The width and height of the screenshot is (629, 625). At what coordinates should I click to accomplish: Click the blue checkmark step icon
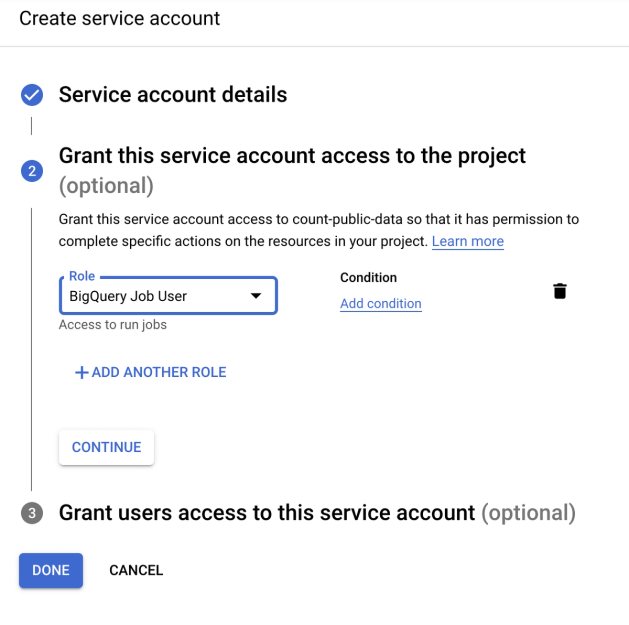coord(32,95)
